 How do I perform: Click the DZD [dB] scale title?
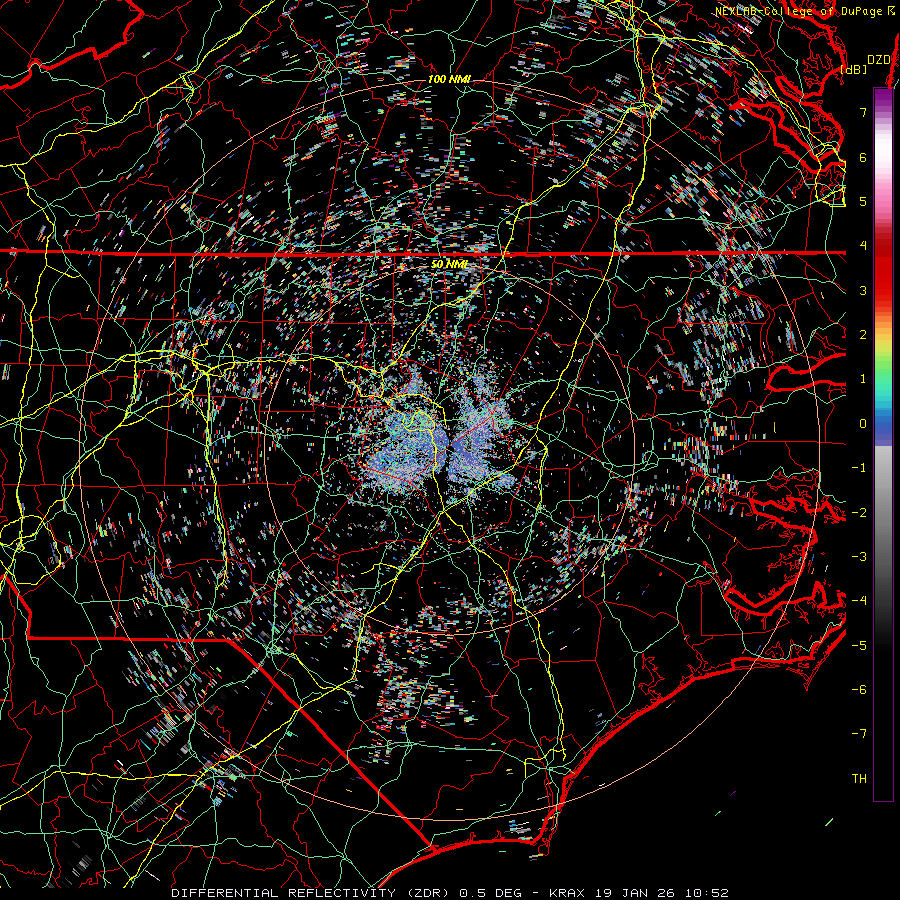866,64
